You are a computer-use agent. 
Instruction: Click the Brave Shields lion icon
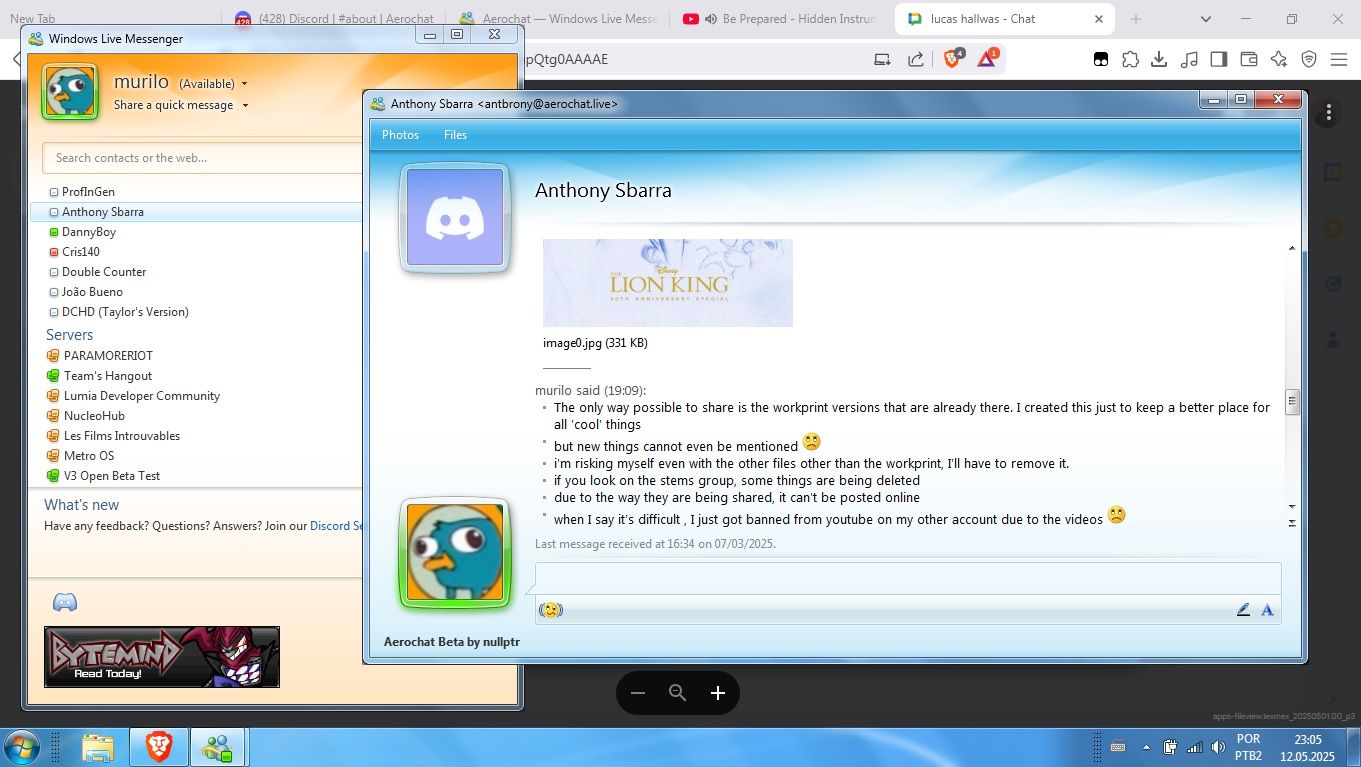click(x=952, y=59)
